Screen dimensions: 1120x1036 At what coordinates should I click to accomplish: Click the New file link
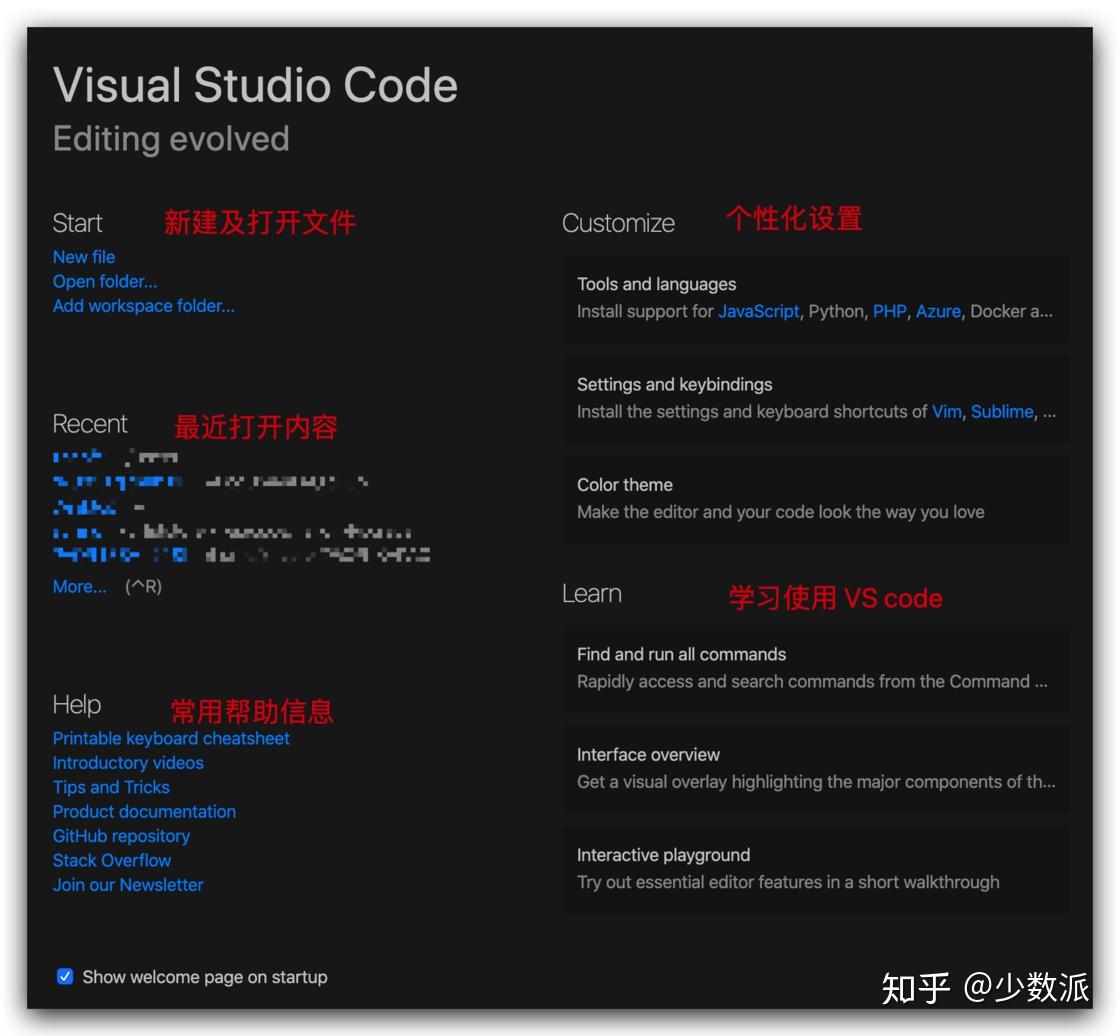[84, 256]
